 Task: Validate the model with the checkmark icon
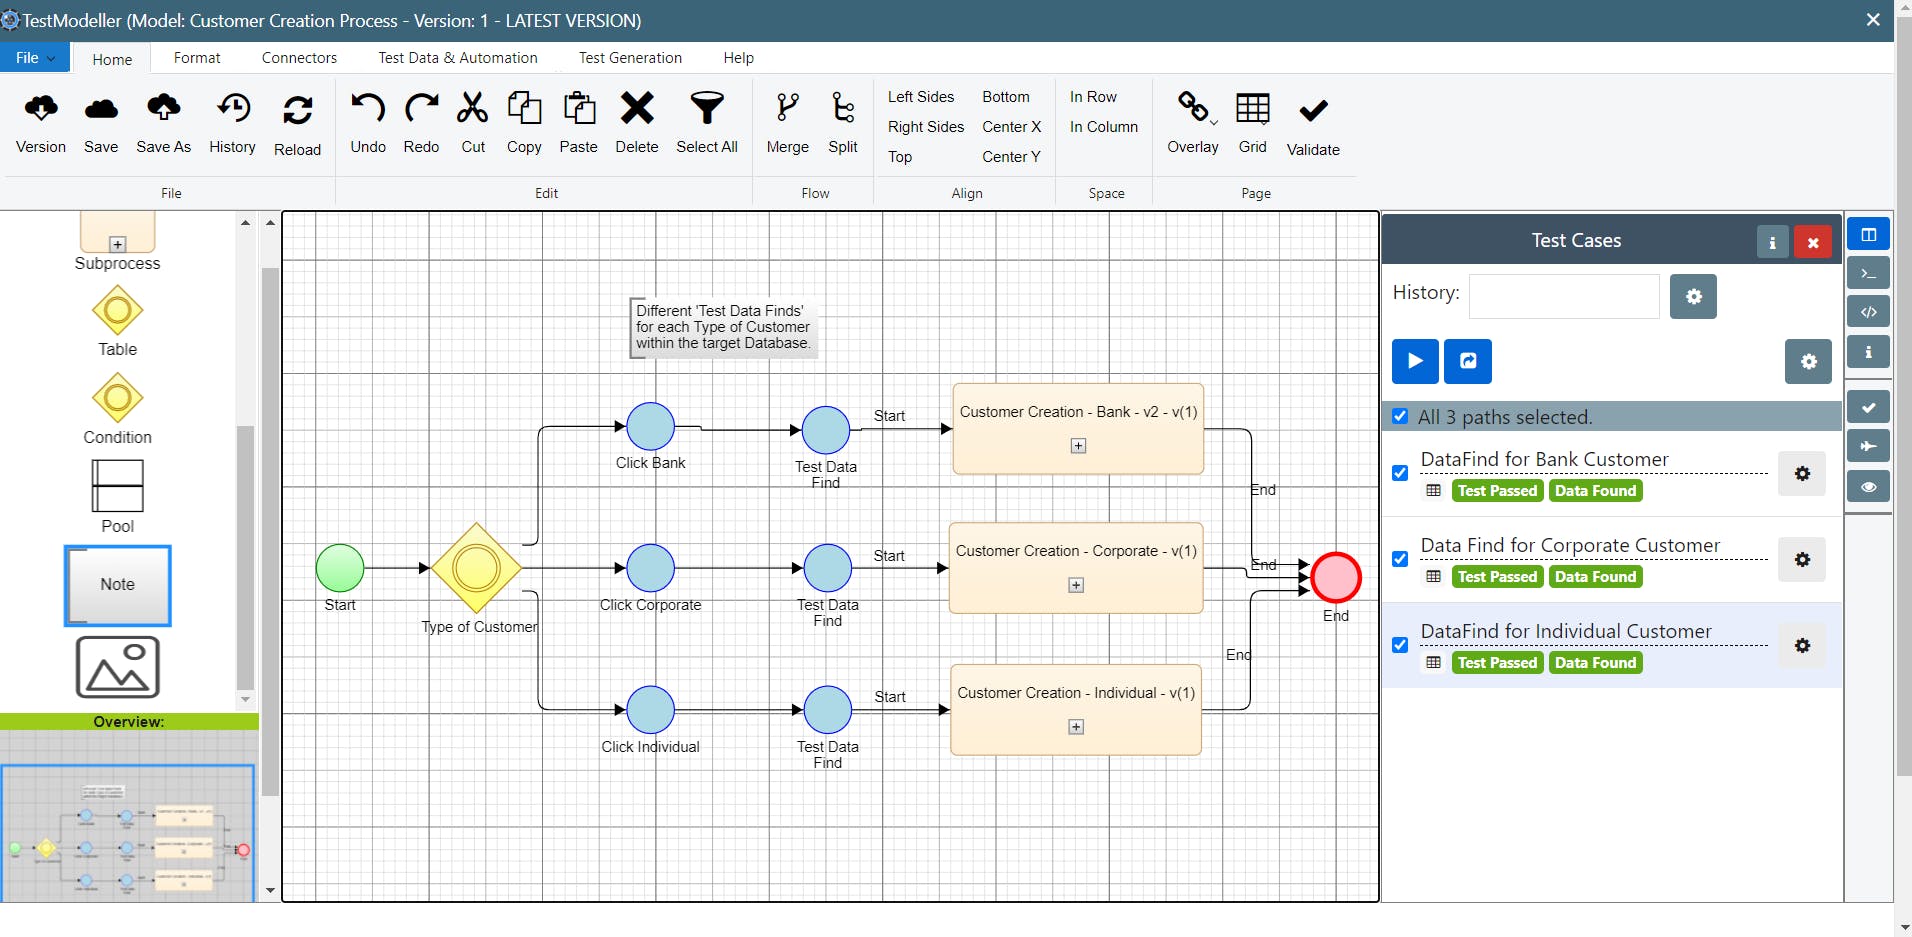pos(1313,112)
